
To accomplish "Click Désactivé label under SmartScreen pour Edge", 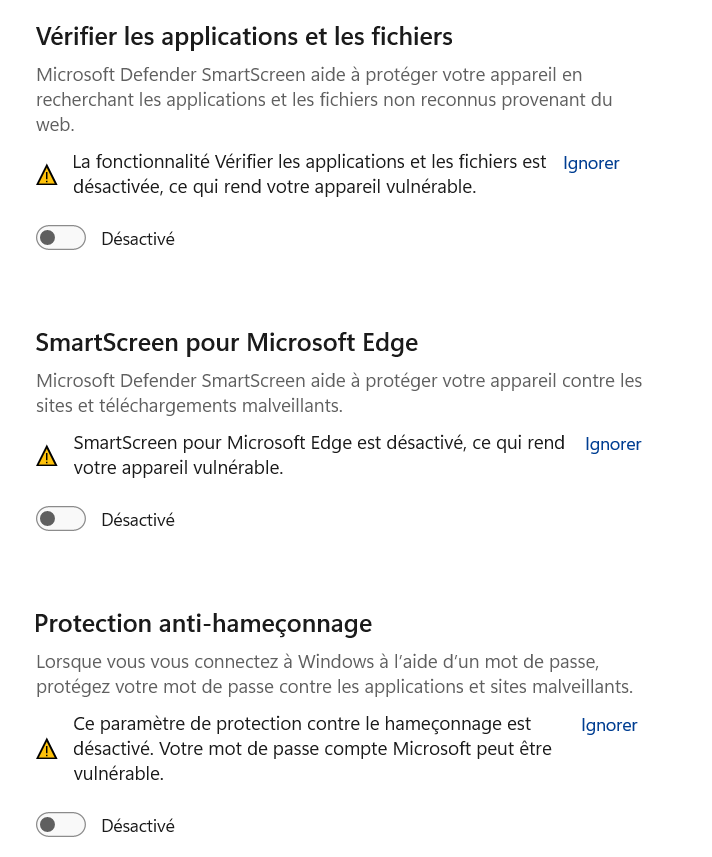I will click(x=138, y=520).
